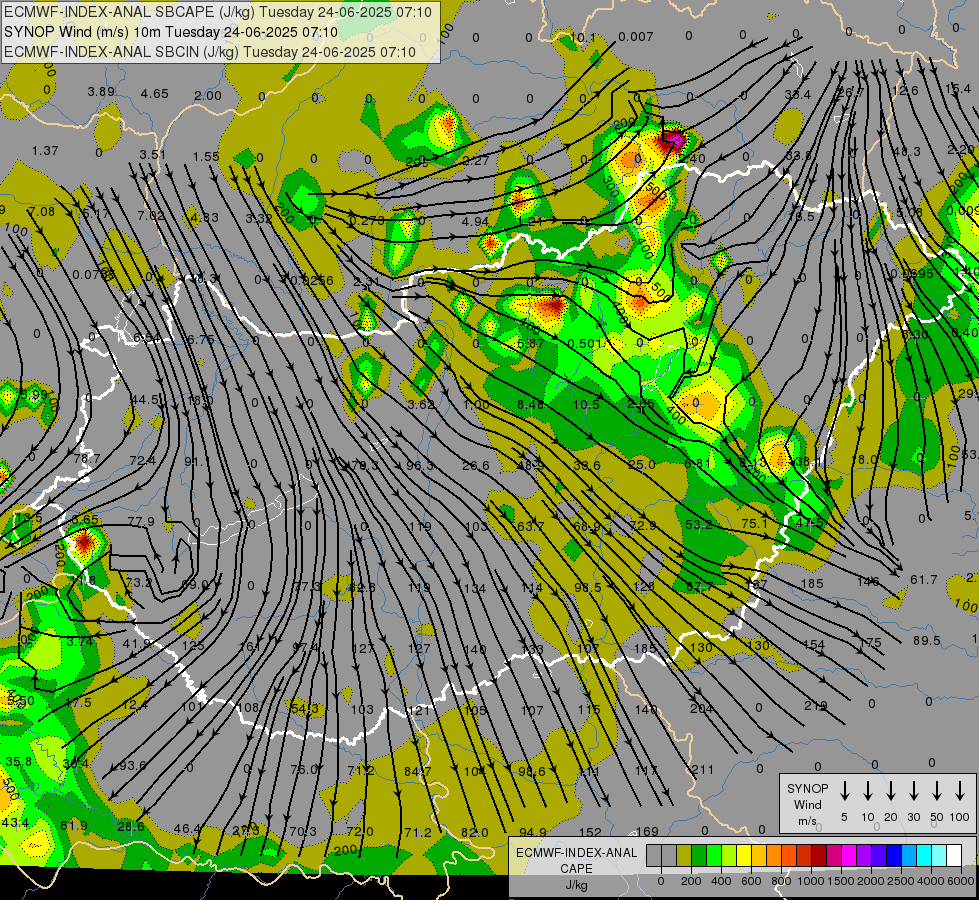Viewport: 979px width, 900px height.
Task: Click the 1000 tick label on CAPE scale
Action: pos(811,881)
